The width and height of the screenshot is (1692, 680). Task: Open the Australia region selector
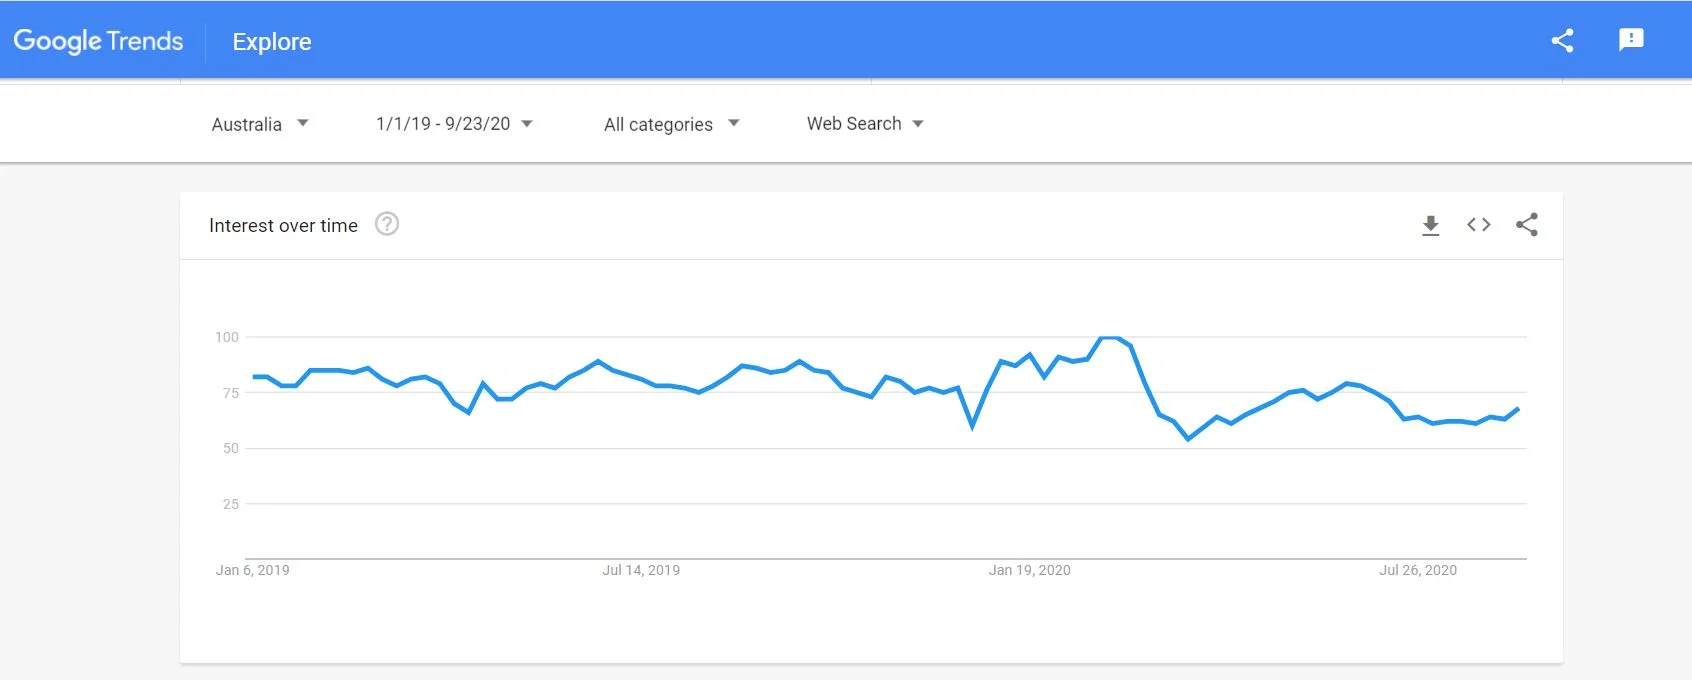(x=258, y=123)
